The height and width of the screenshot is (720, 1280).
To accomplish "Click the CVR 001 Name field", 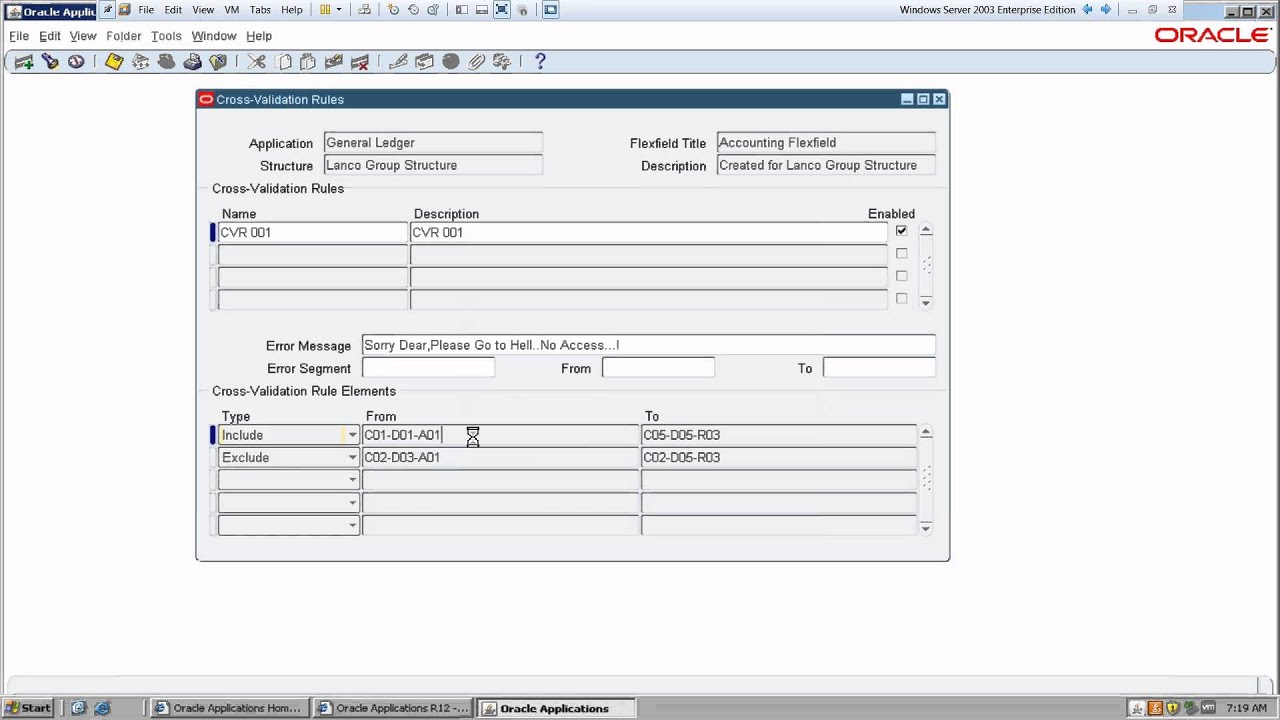I will pos(313,232).
